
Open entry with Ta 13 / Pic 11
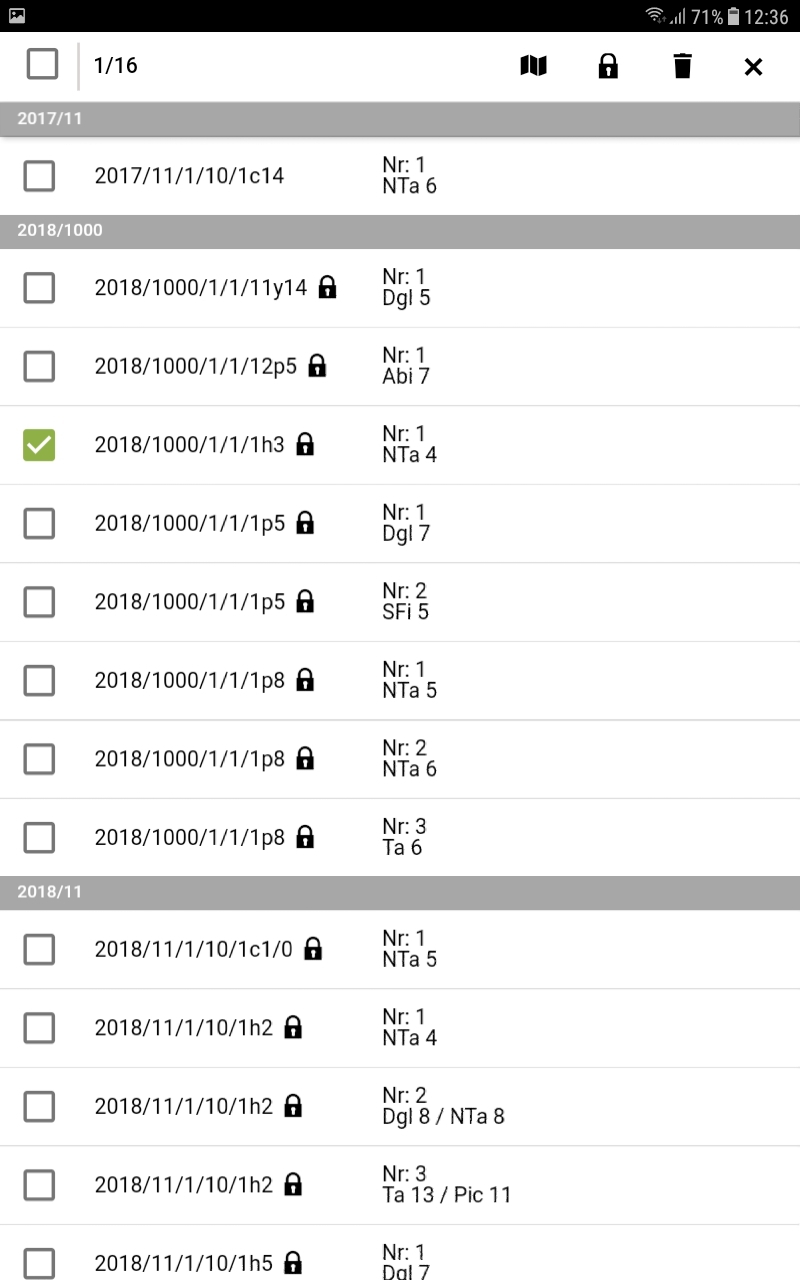[446, 1184]
